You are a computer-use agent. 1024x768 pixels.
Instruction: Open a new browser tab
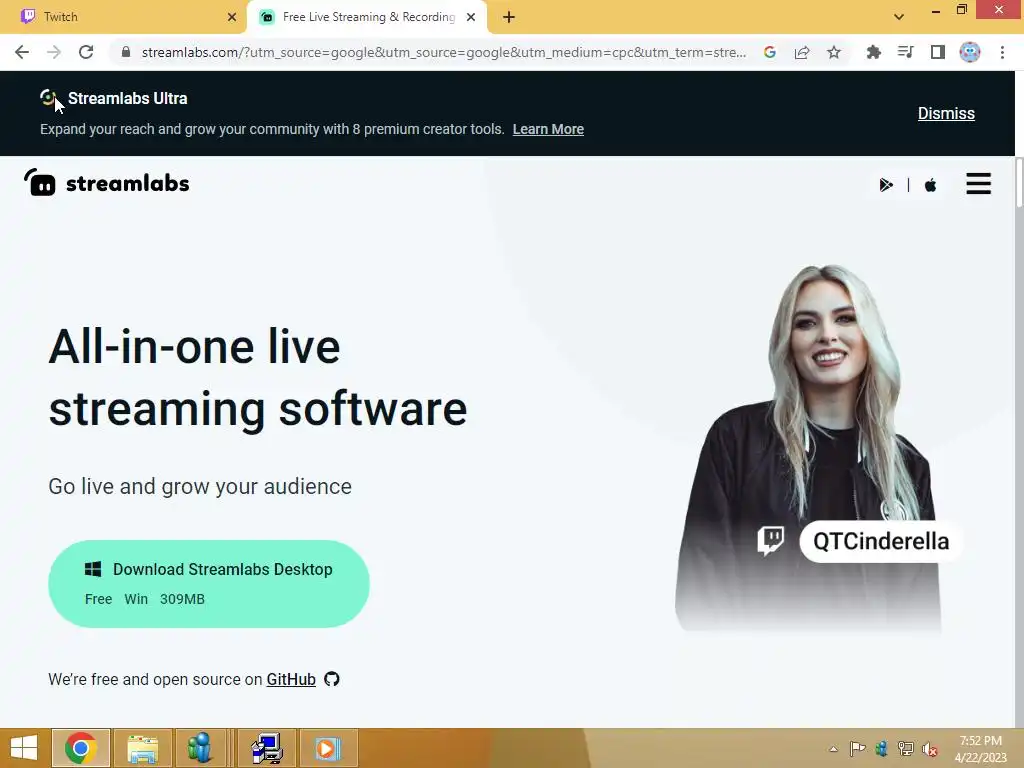[x=509, y=17]
